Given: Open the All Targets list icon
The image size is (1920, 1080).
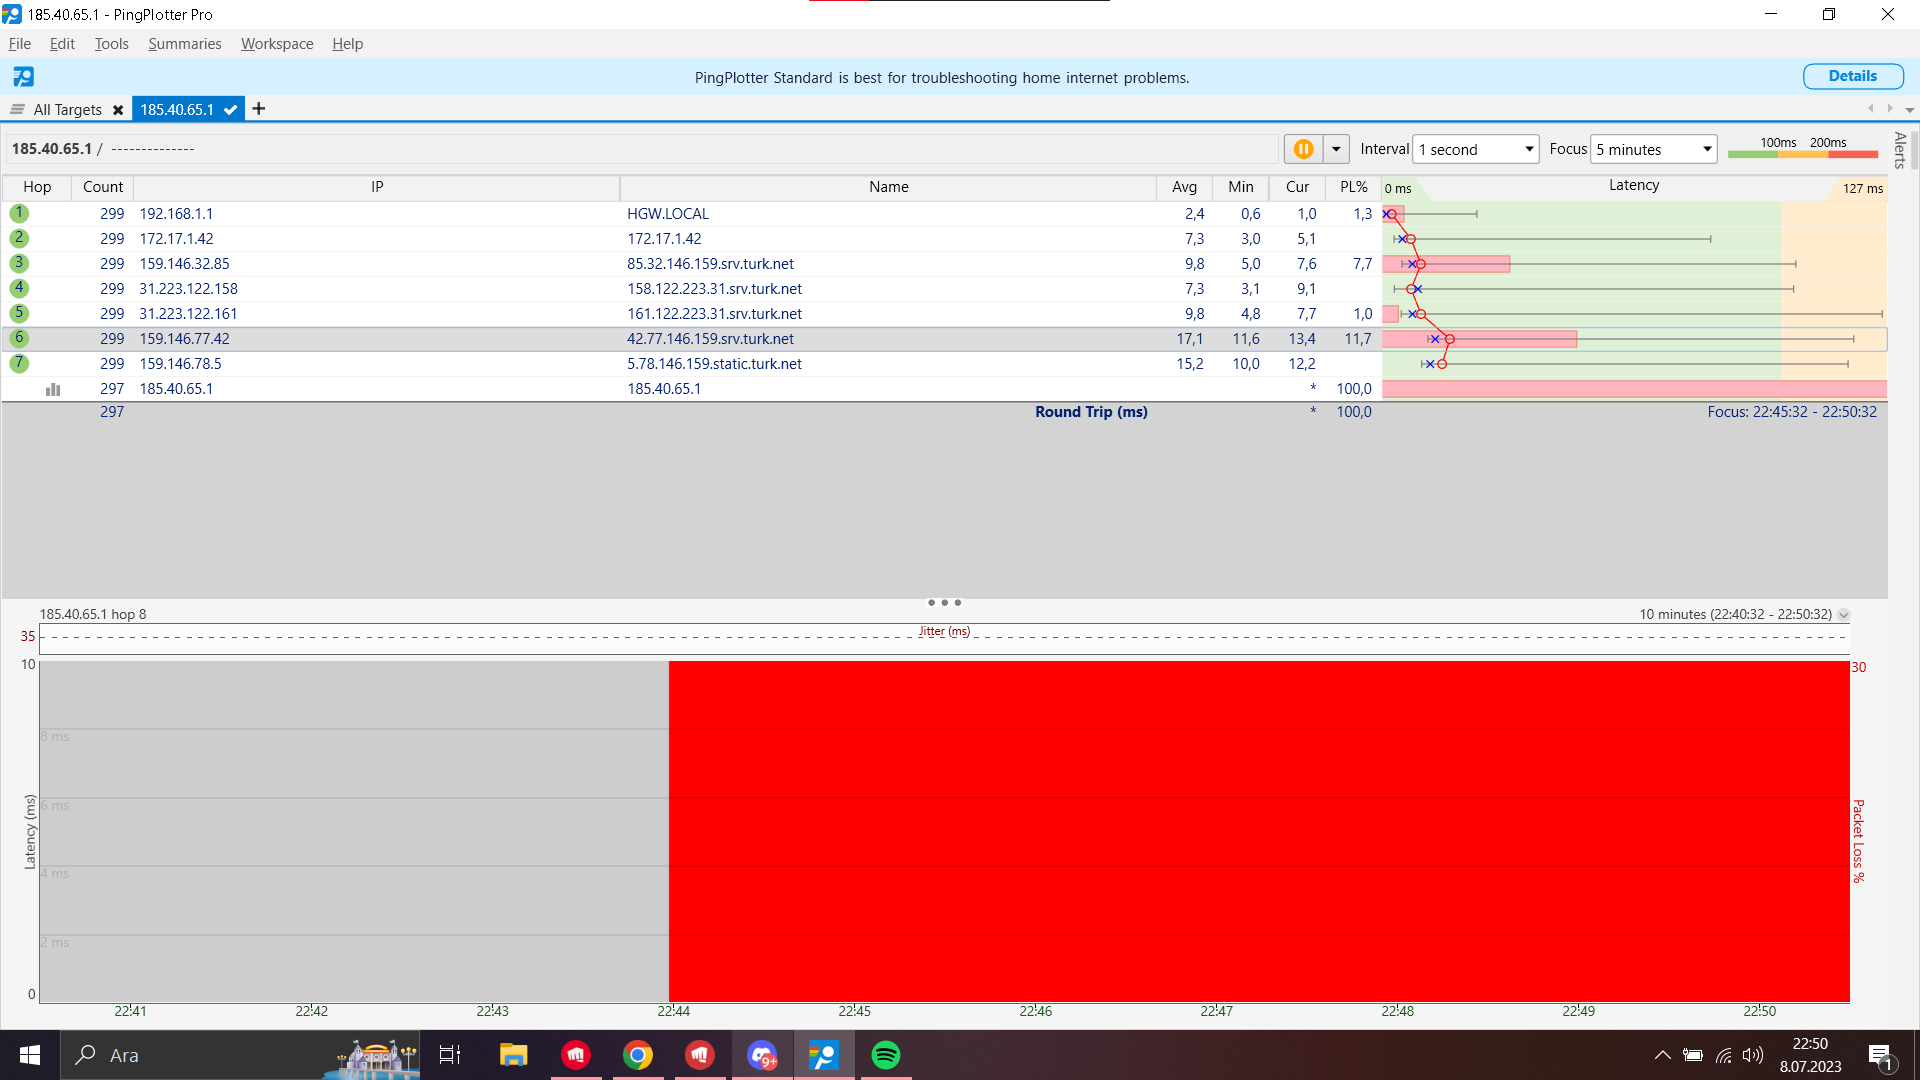Looking at the screenshot, I should coord(17,109).
